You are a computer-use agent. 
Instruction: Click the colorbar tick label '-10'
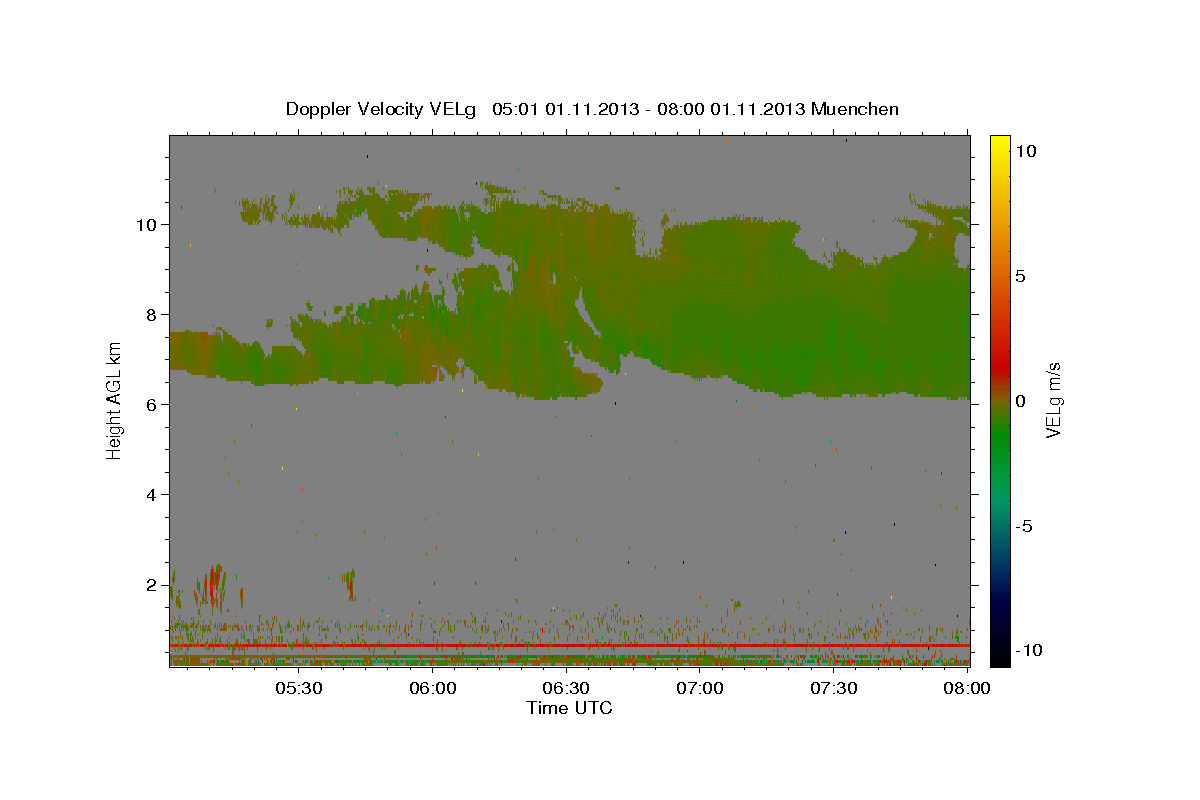pos(1029,651)
